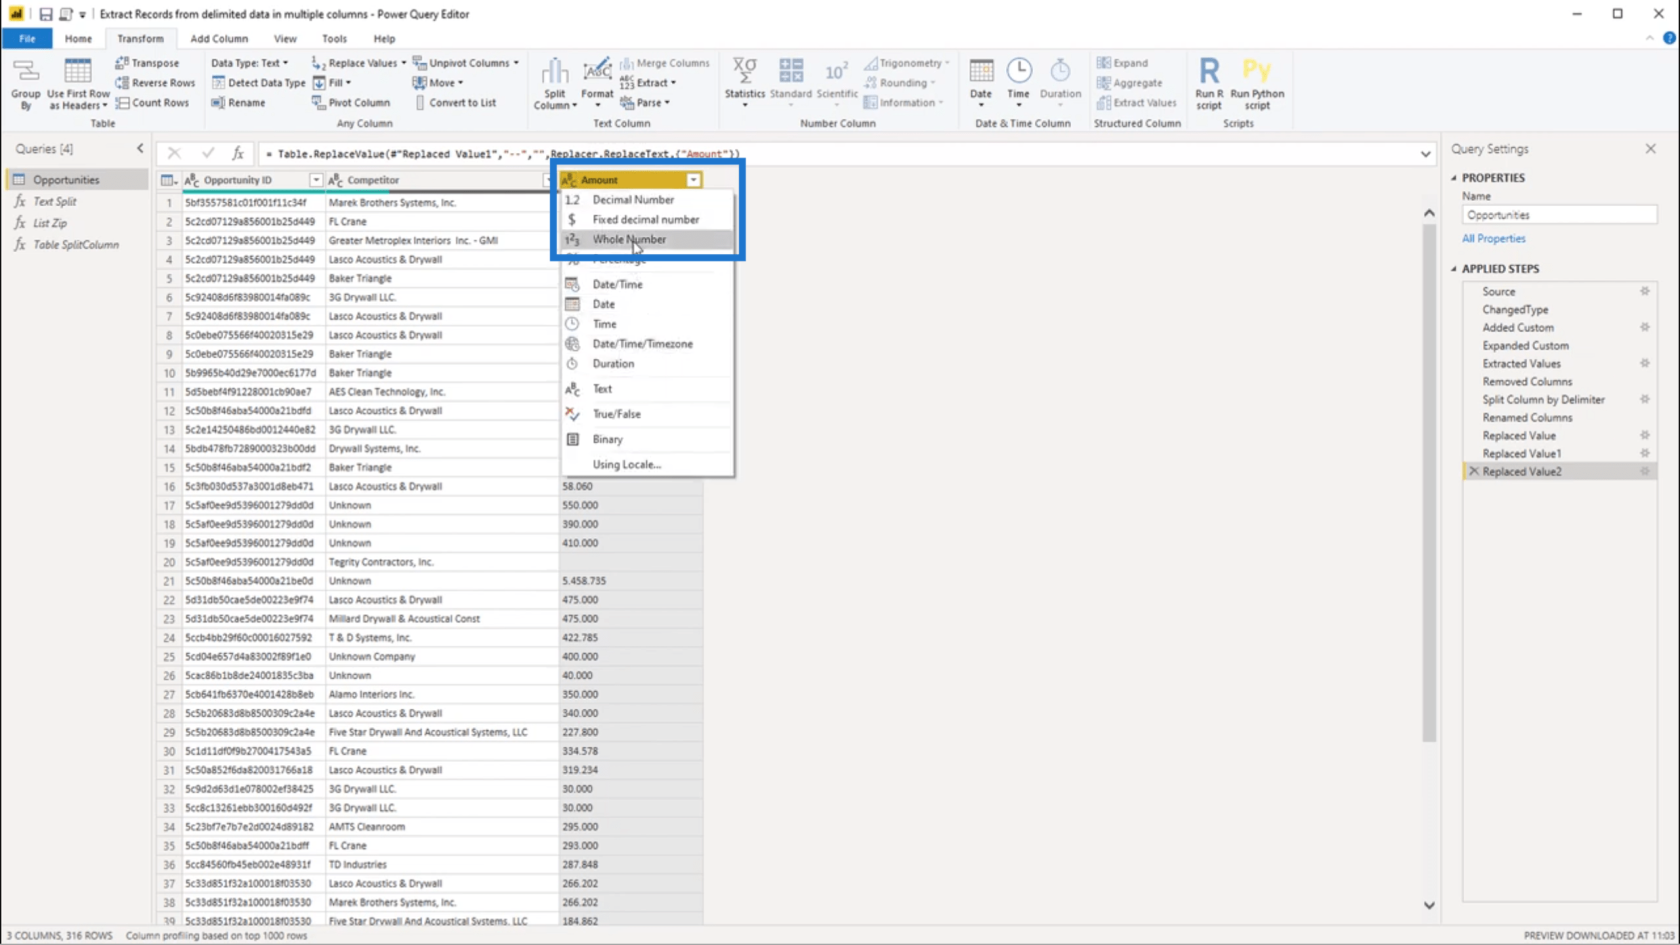Click the query Name input field
This screenshot has height=945, width=1680.
1559,215
